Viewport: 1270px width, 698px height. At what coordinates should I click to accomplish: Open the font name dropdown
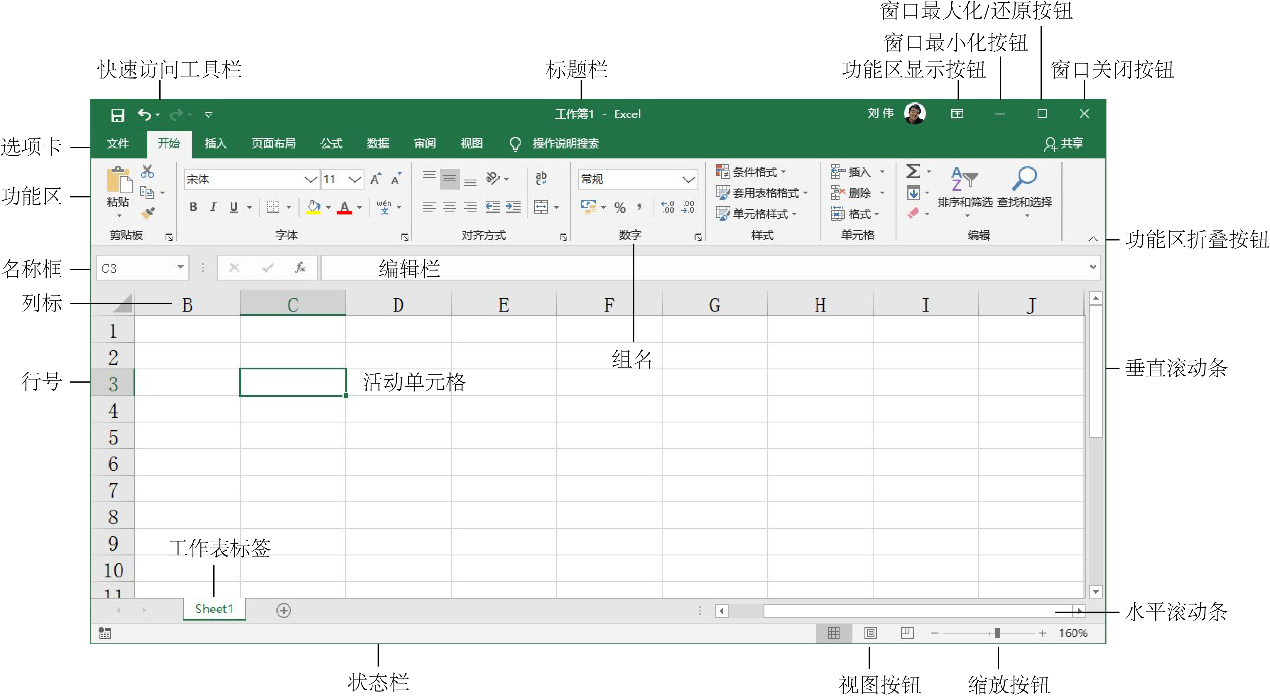(x=309, y=178)
